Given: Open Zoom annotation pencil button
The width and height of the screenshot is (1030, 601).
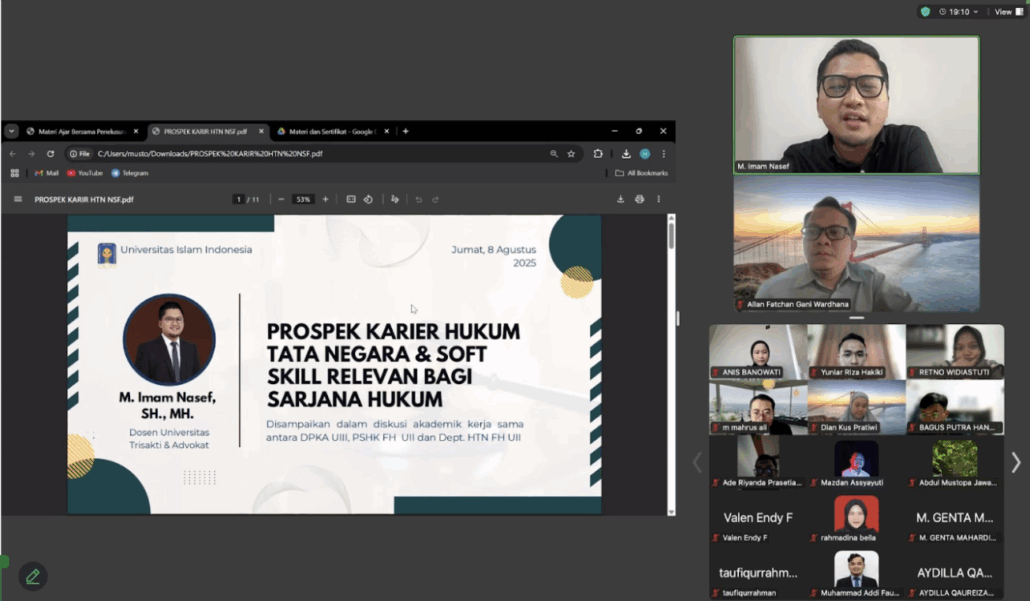Looking at the screenshot, I should [33, 577].
